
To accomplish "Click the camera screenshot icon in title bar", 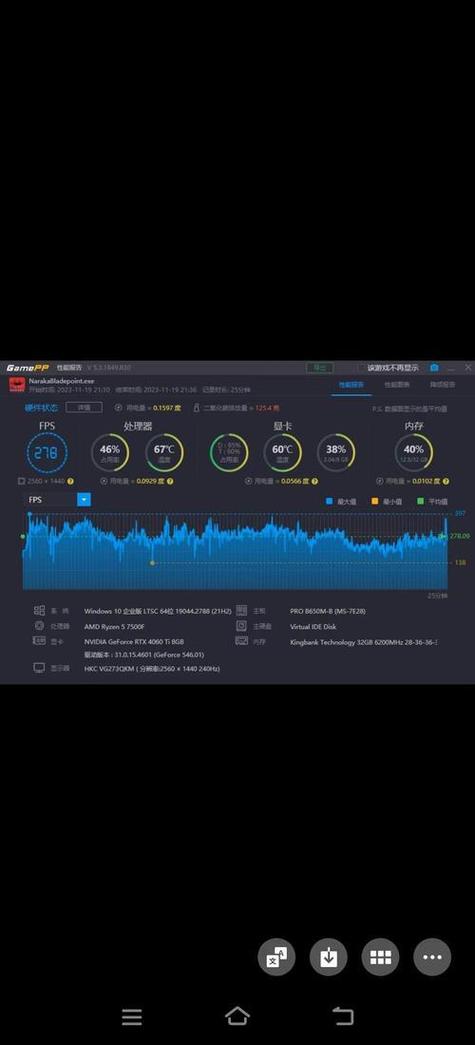I will [x=434, y=367].
